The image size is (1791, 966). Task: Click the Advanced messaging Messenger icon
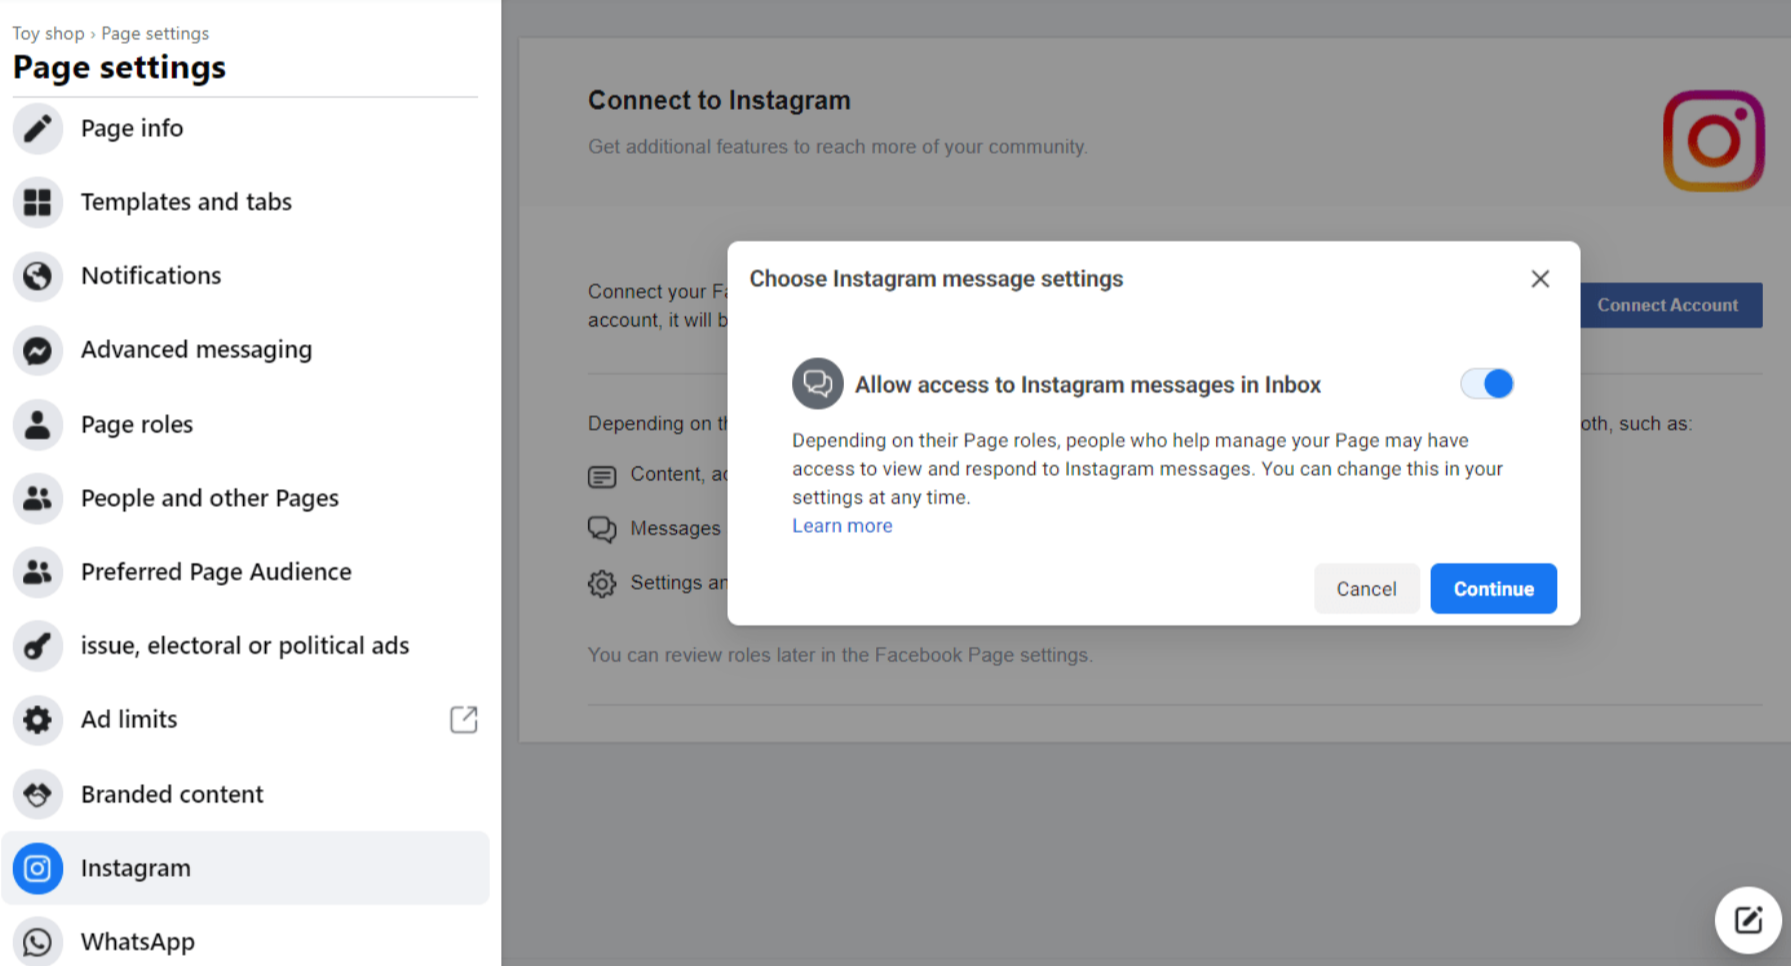[x=38, y=350]
